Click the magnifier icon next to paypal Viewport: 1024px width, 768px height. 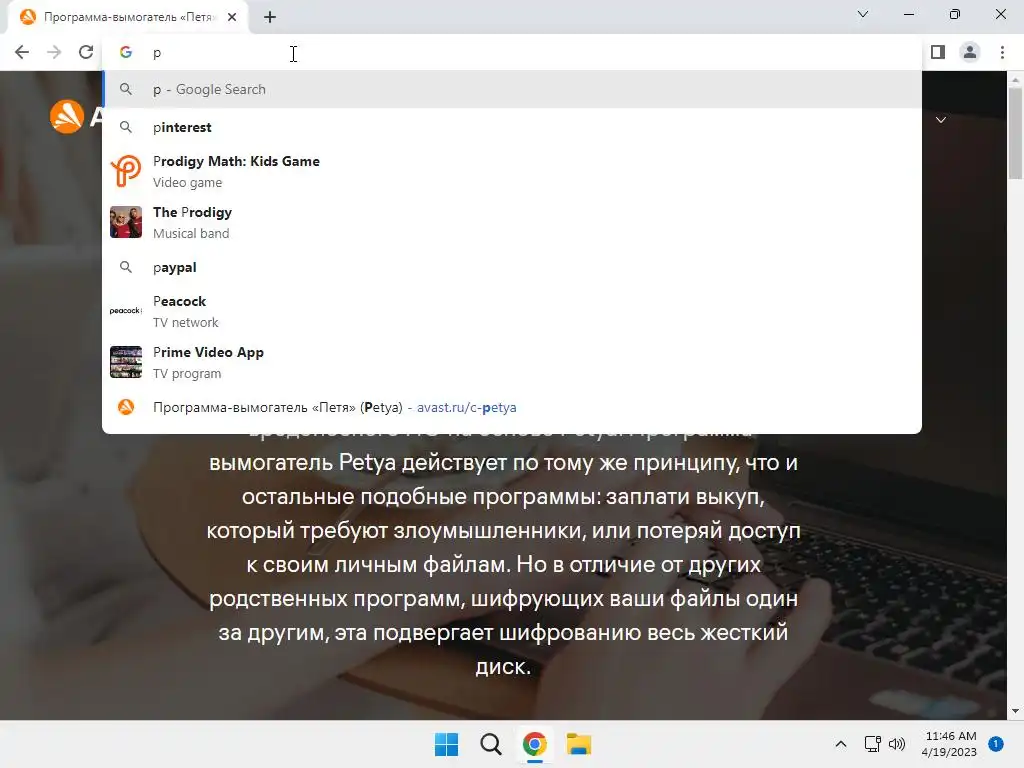126,266
